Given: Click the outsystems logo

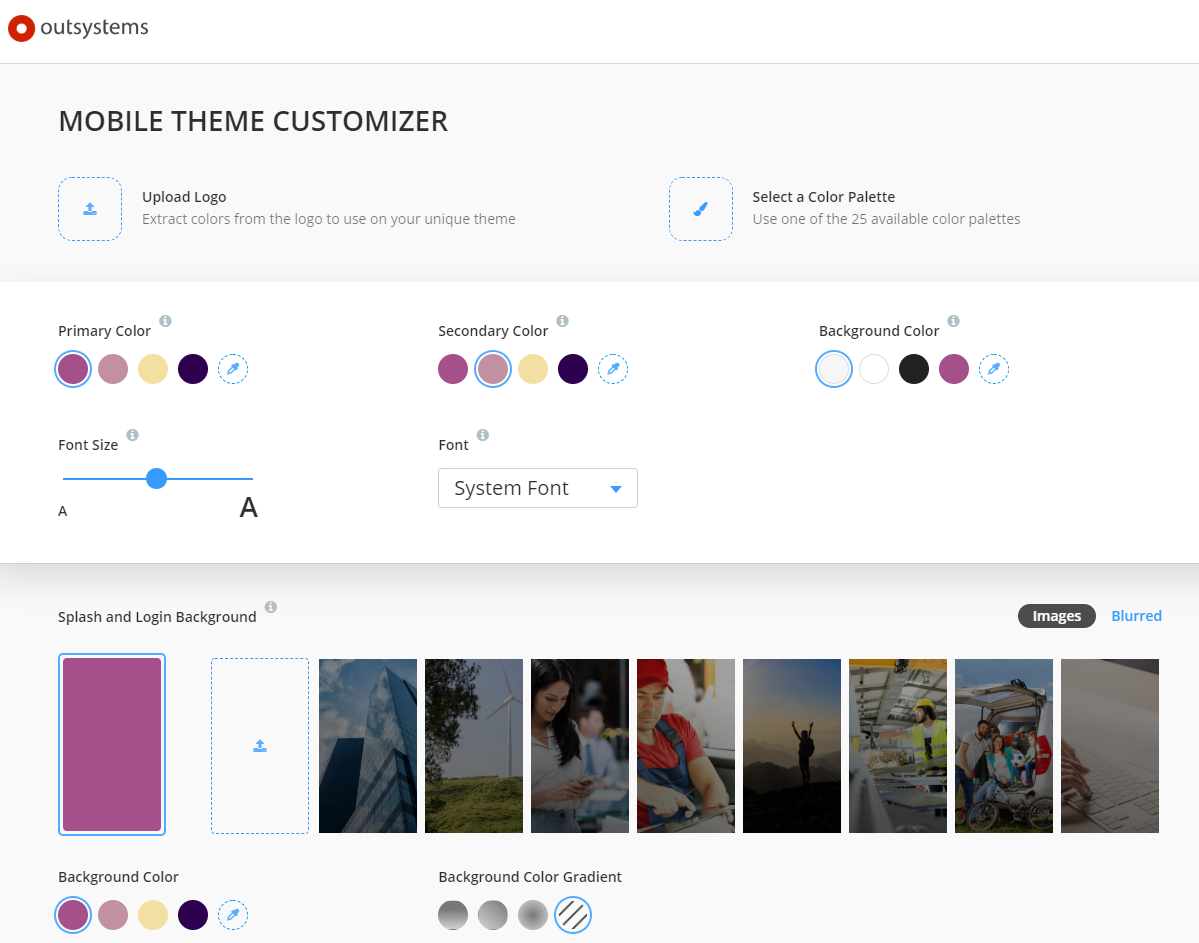Looking at the screenshot, I should pyautogui.click(x=77, y=28).
